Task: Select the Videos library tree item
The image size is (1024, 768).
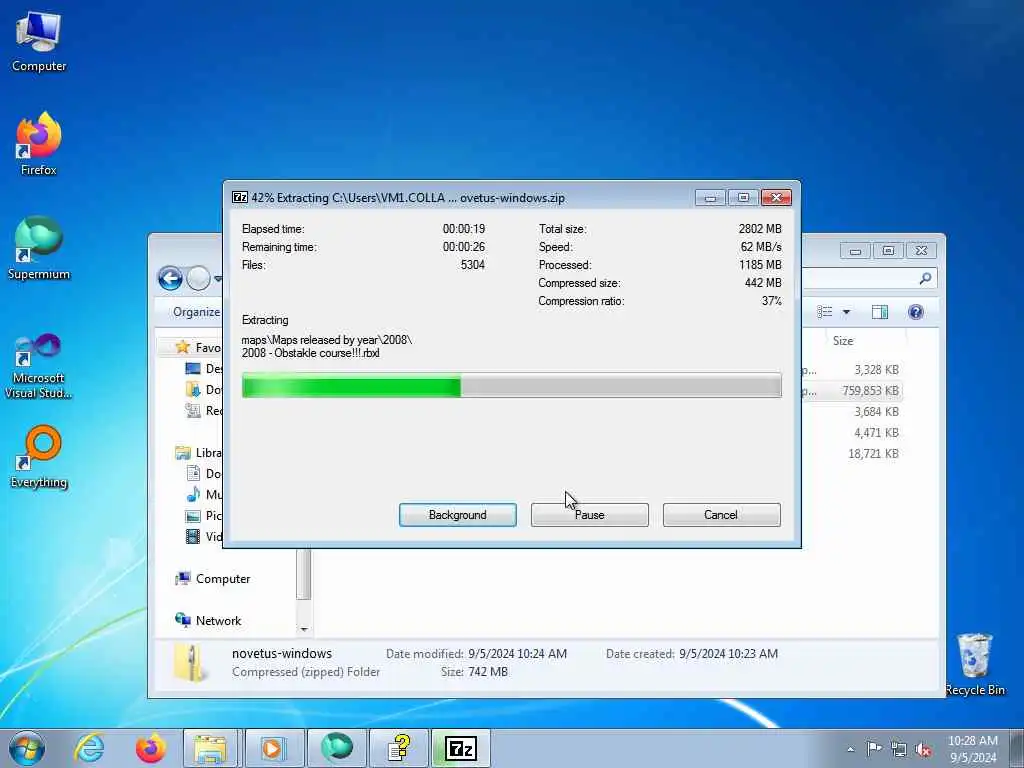Action: click(x=204, y=536)
